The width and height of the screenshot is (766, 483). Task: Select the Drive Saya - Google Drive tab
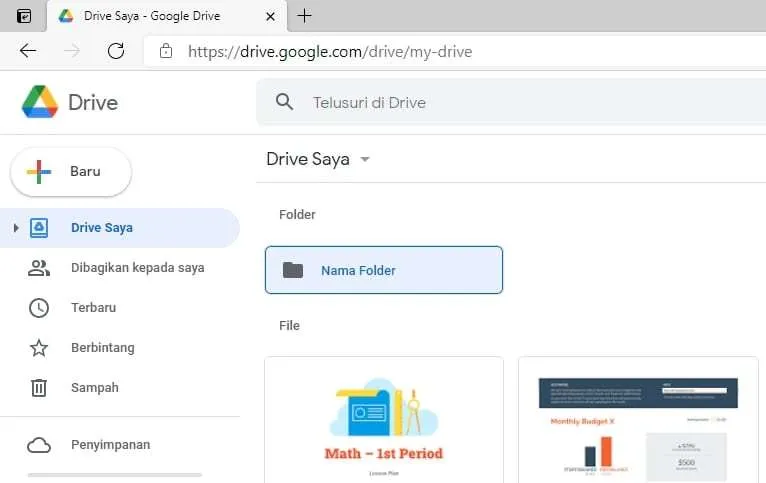click(x=167, y=16)
